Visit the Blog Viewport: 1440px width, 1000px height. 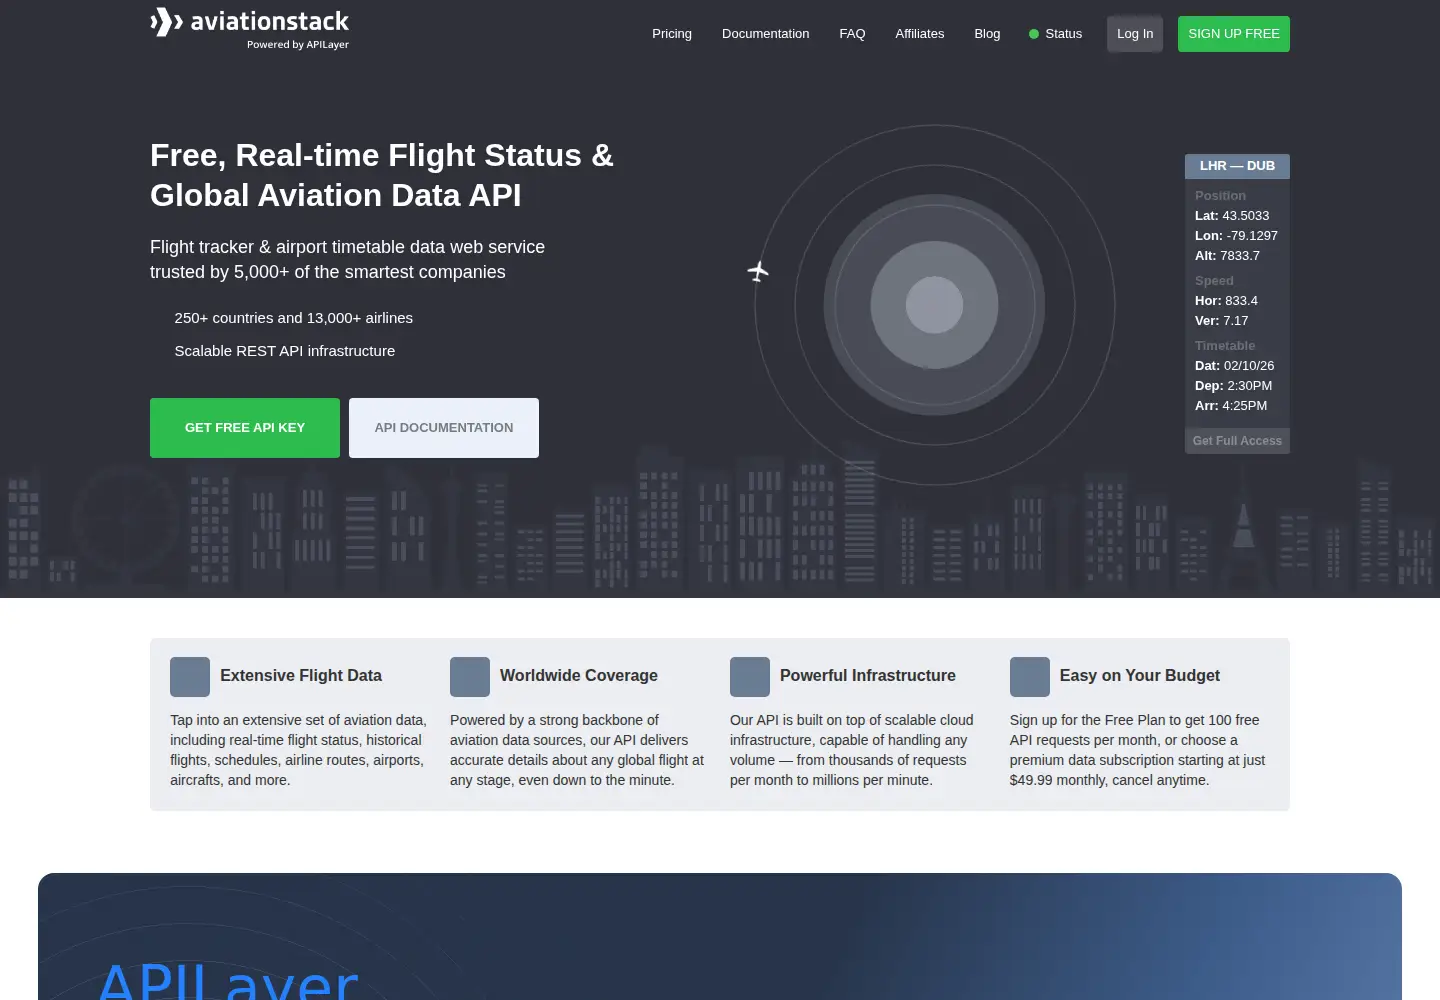coord(987,34)
